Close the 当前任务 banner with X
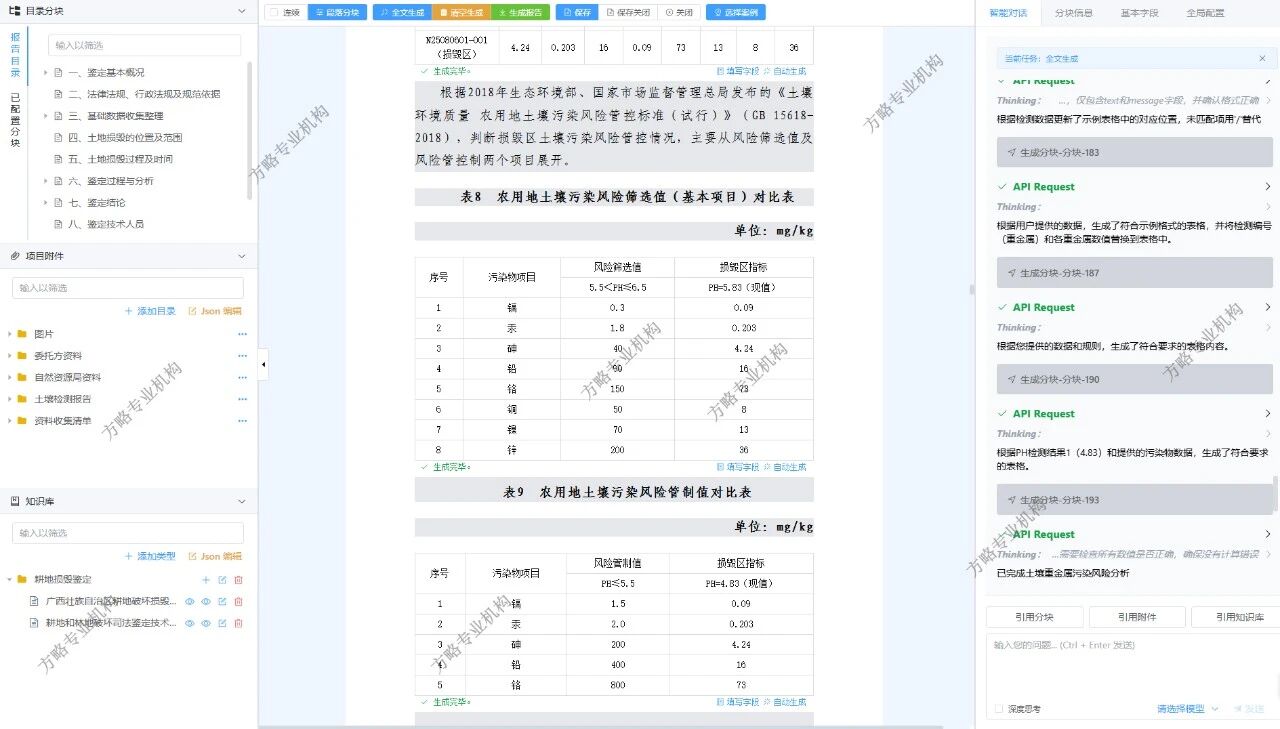This screenshot has width=1280, height=729. click(x=1262, y=59)
